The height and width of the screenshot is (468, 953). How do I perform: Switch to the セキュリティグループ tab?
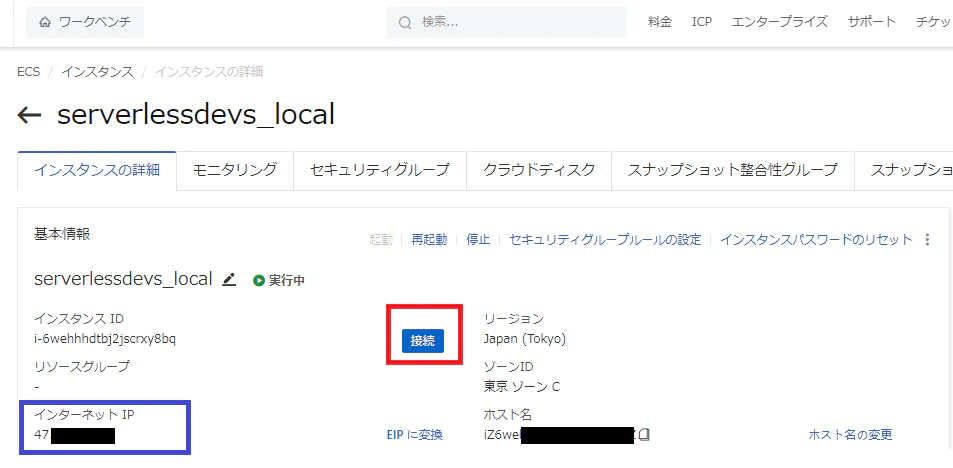point(380,170)
